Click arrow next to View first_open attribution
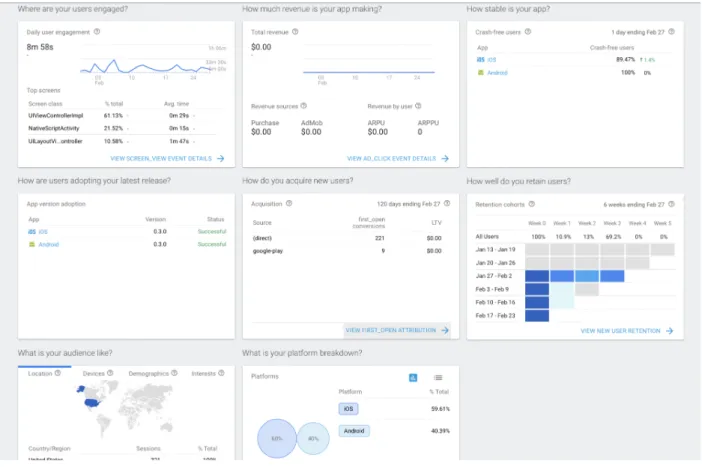The image size is (702, 467). click(x=445, y=330)
